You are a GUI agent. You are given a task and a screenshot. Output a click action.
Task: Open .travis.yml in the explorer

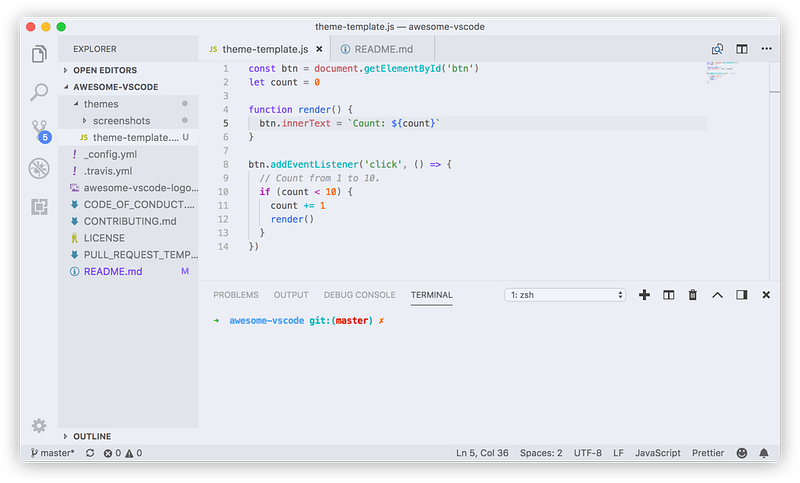coord(128,171)
